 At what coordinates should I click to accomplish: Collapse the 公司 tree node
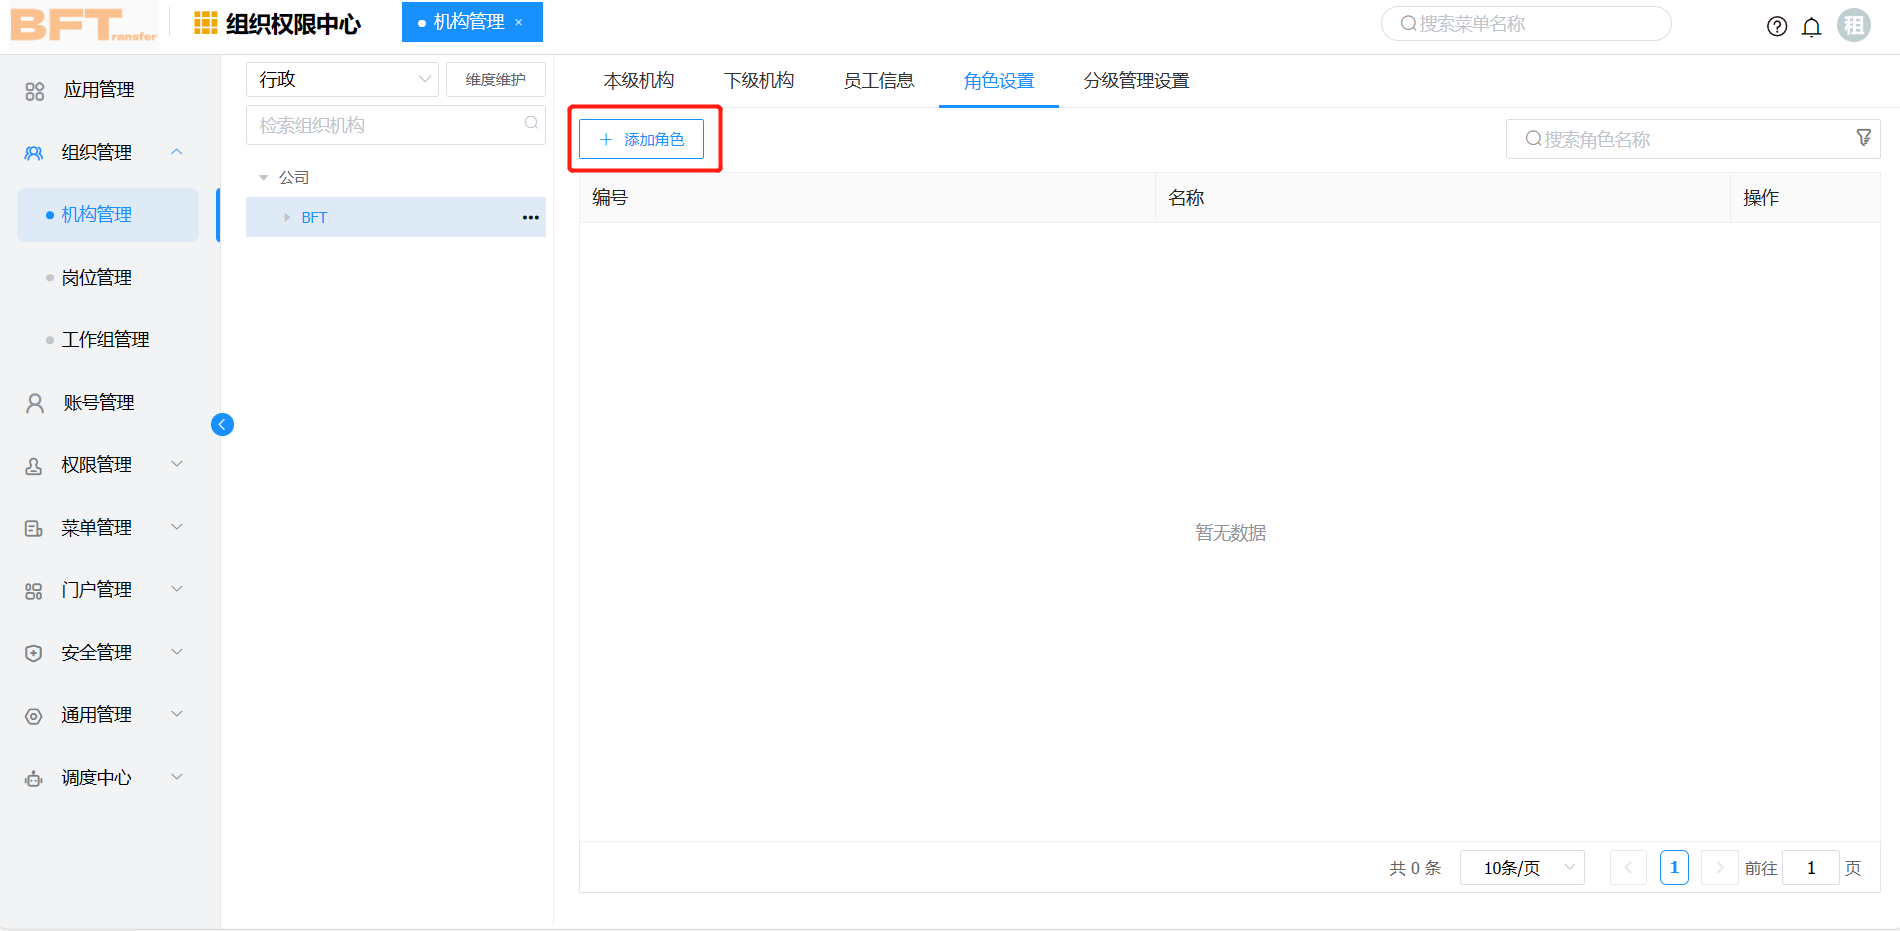tap(264, 178)
